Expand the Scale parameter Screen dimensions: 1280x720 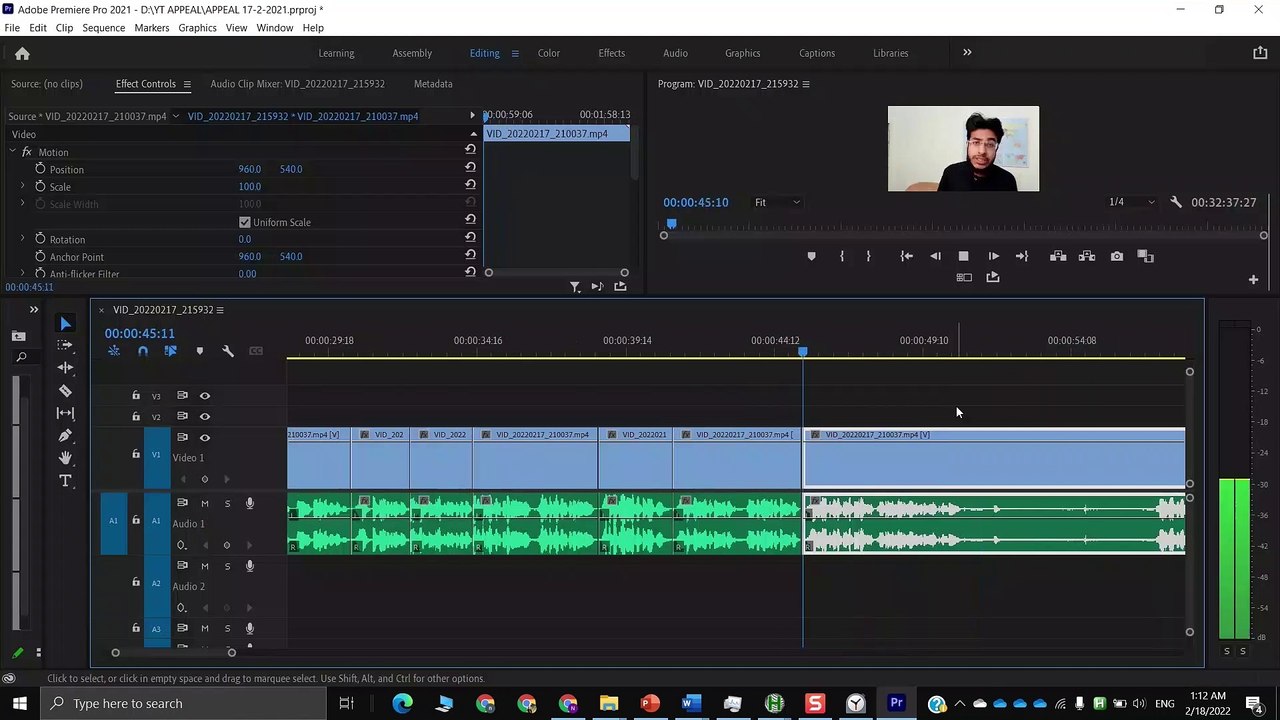pos(22,186)
